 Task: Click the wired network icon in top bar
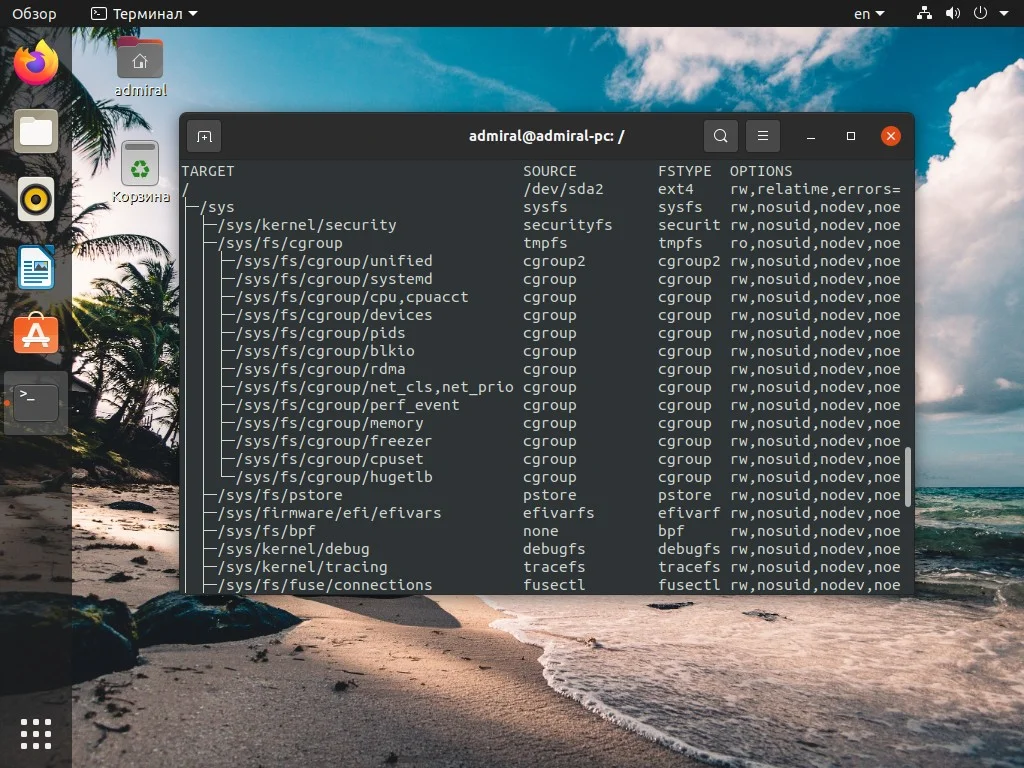click(923, 13)
